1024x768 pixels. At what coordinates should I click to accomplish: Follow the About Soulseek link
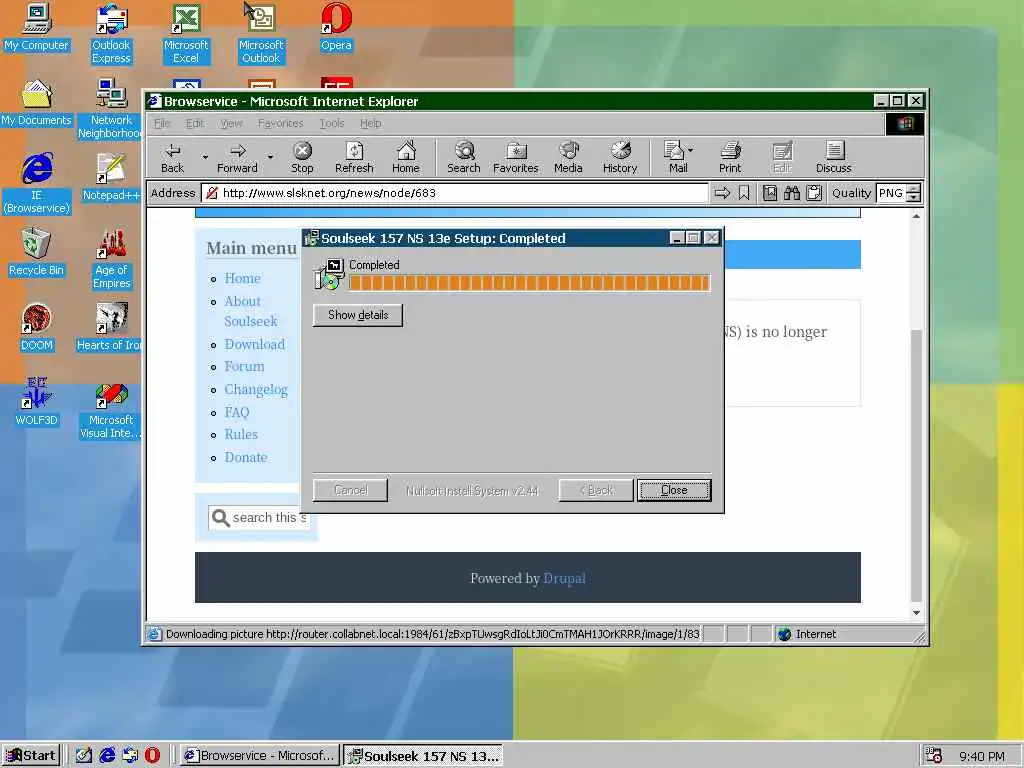coord(251,312)
